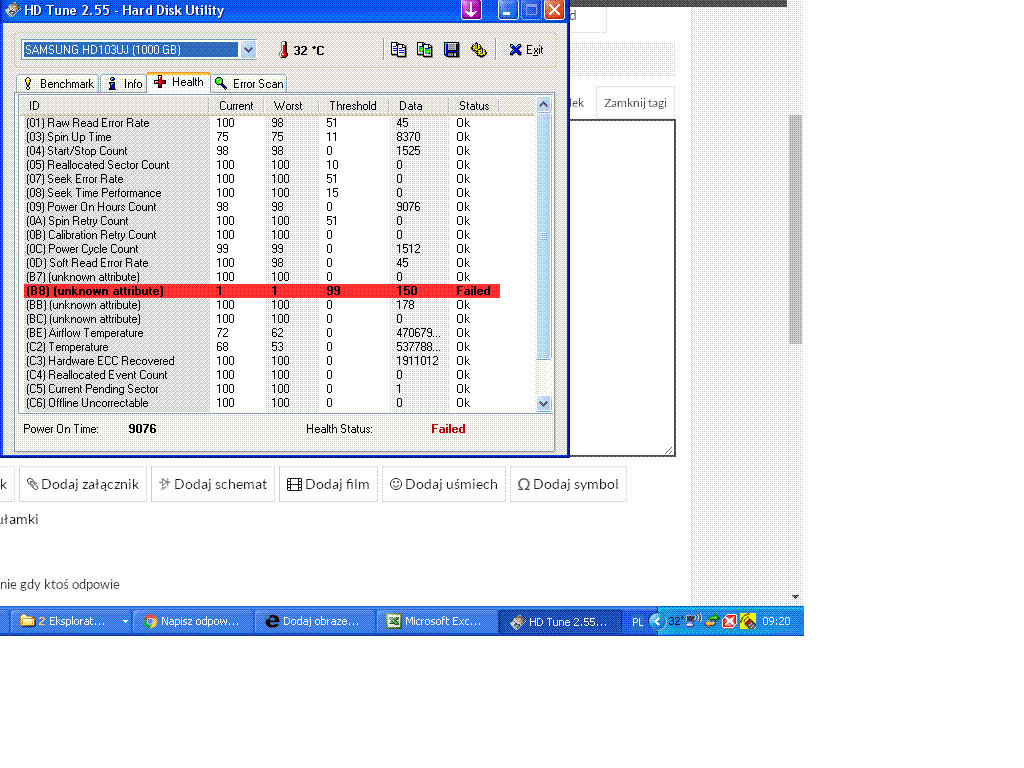The image size is (1024, 768).
Task: Click the Threshold column header
Action: [x=353, y=106]
